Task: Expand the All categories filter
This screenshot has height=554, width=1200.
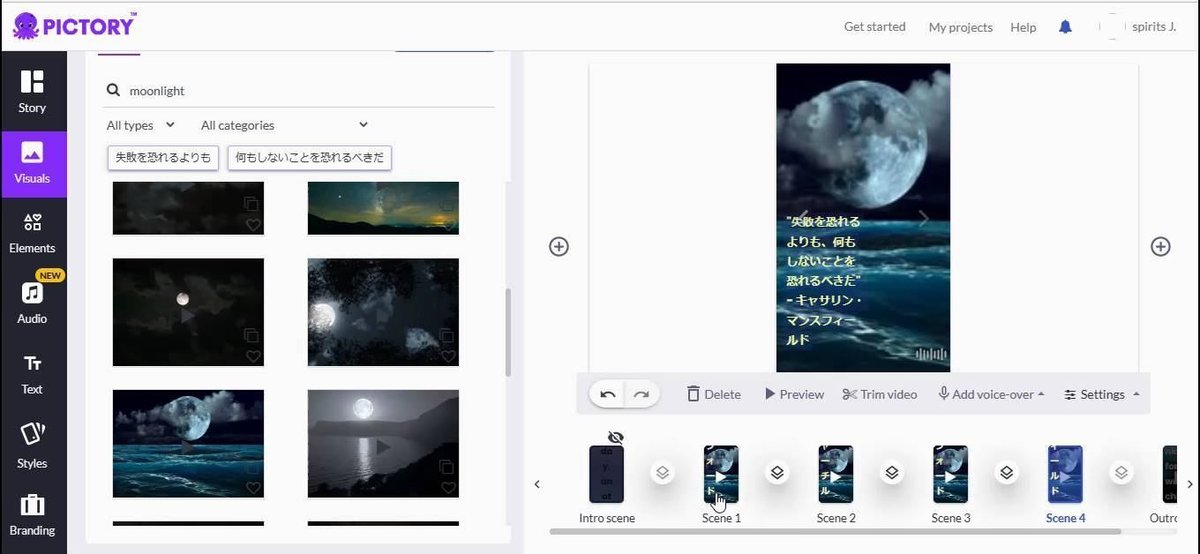Action: coord(284,125)
